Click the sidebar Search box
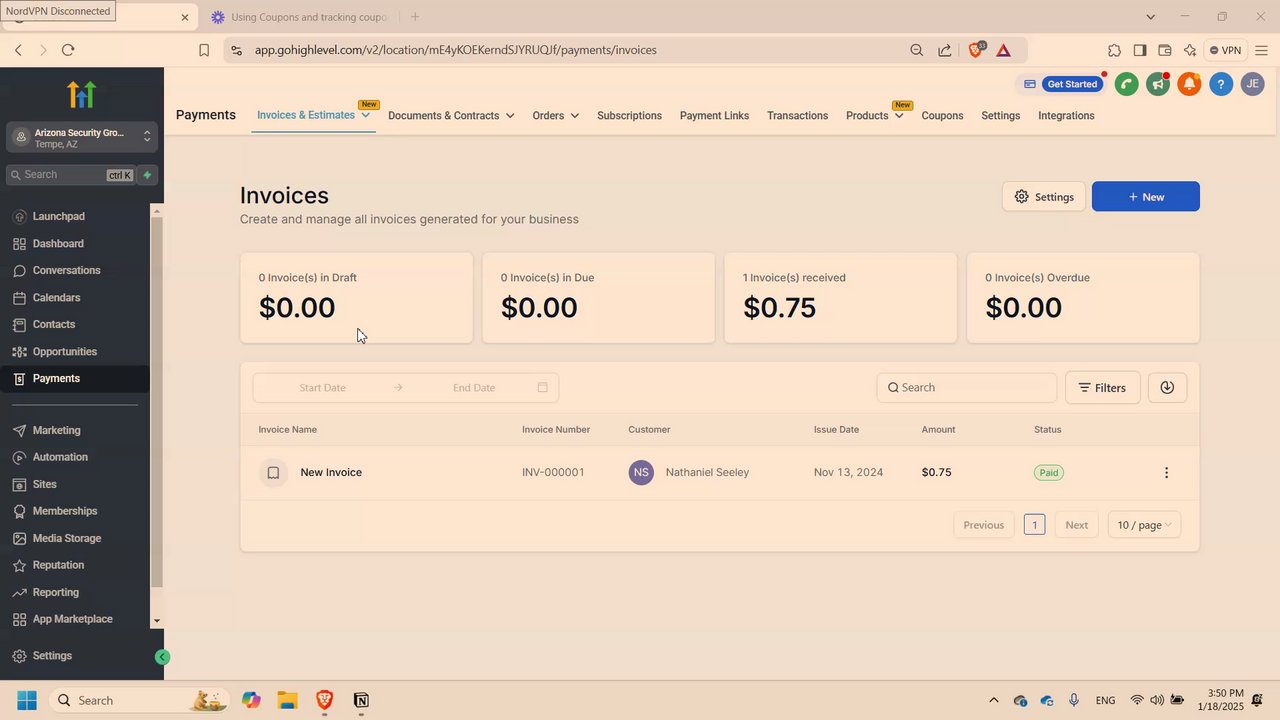The width and height of the screenshot is (1280, 720). point(70,175)
